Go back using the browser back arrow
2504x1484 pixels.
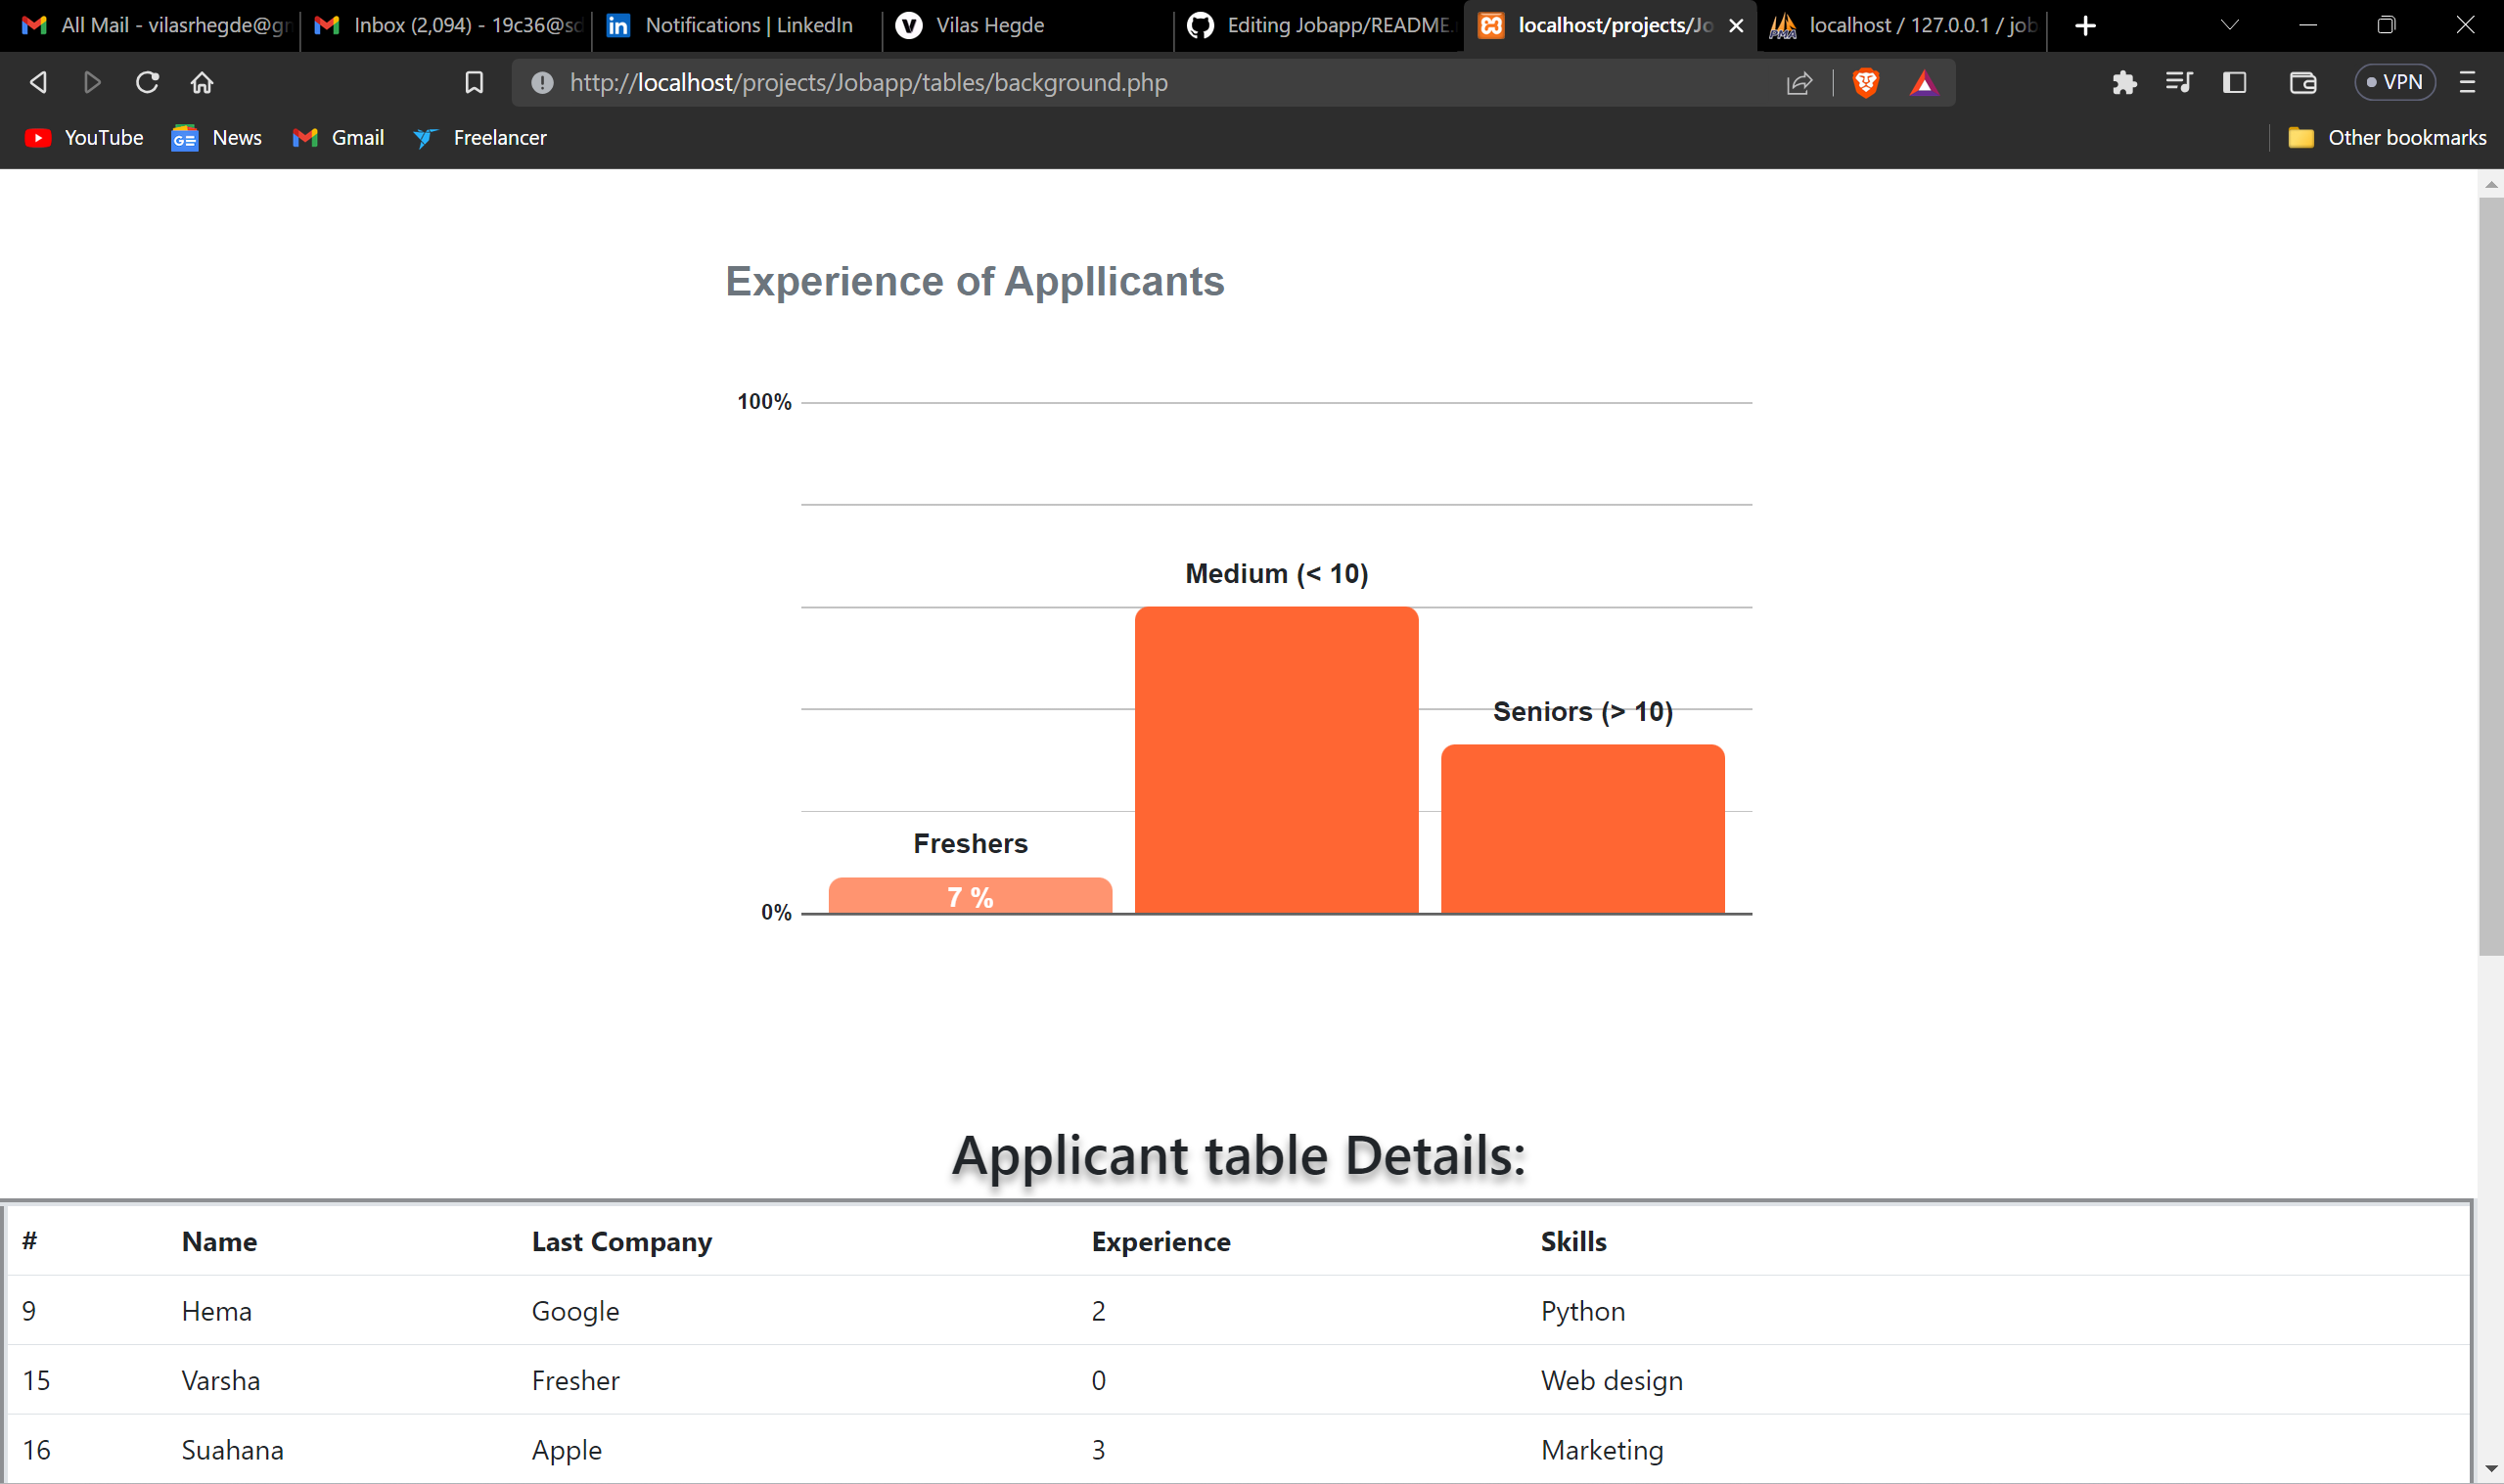tap(38, 82)
